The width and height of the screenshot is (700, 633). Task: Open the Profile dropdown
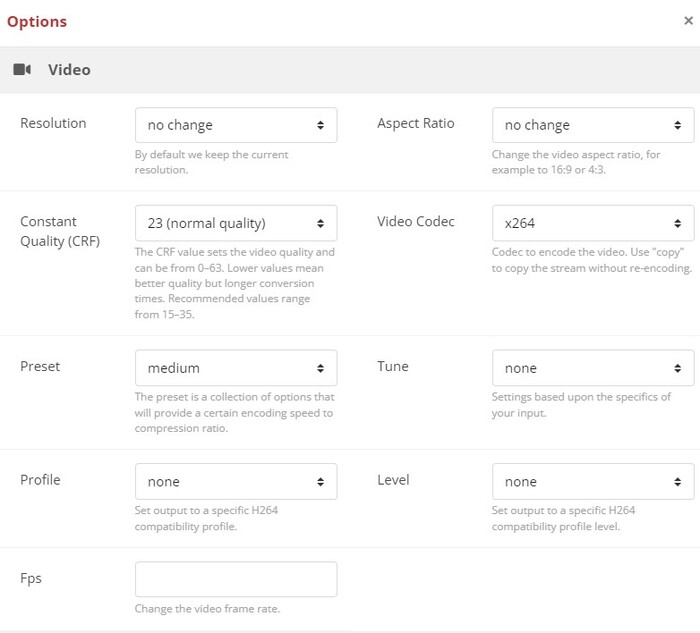click(236, 481)
